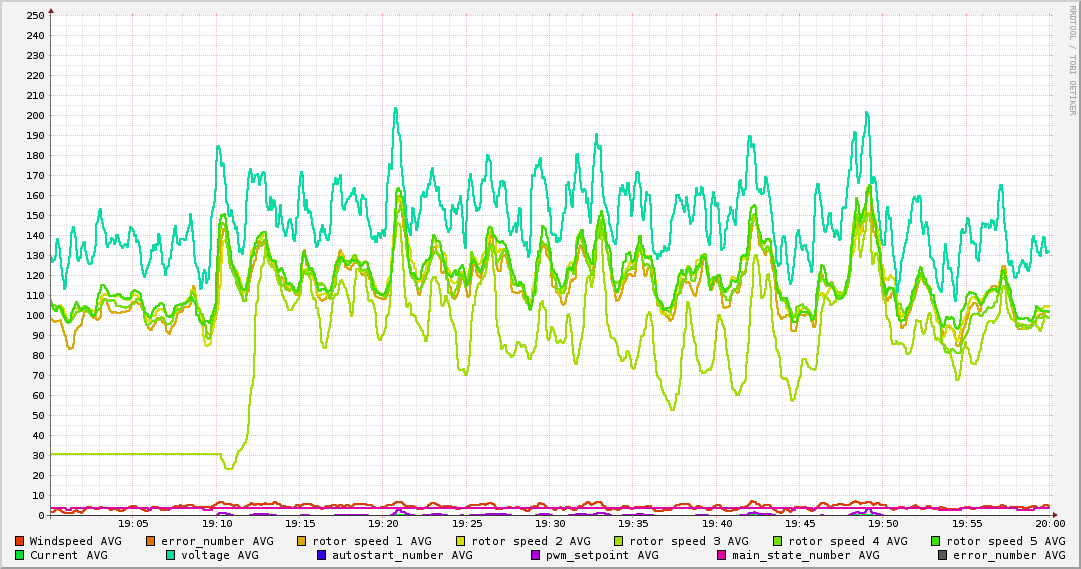Click the voltage AVG legend text

click(219, 555)
